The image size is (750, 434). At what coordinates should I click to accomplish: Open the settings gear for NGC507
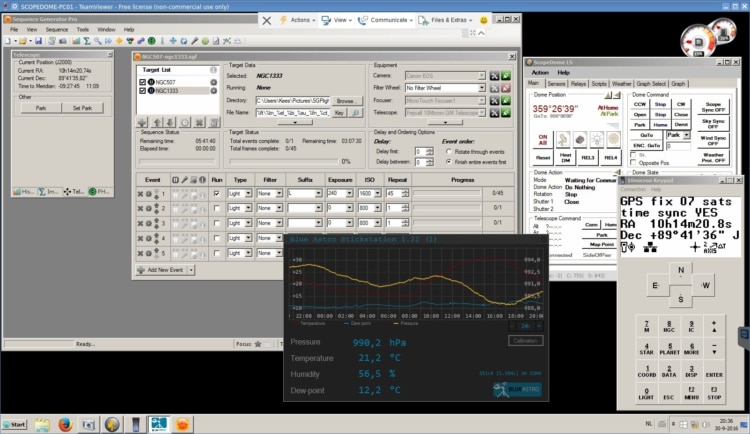point(214,82)
